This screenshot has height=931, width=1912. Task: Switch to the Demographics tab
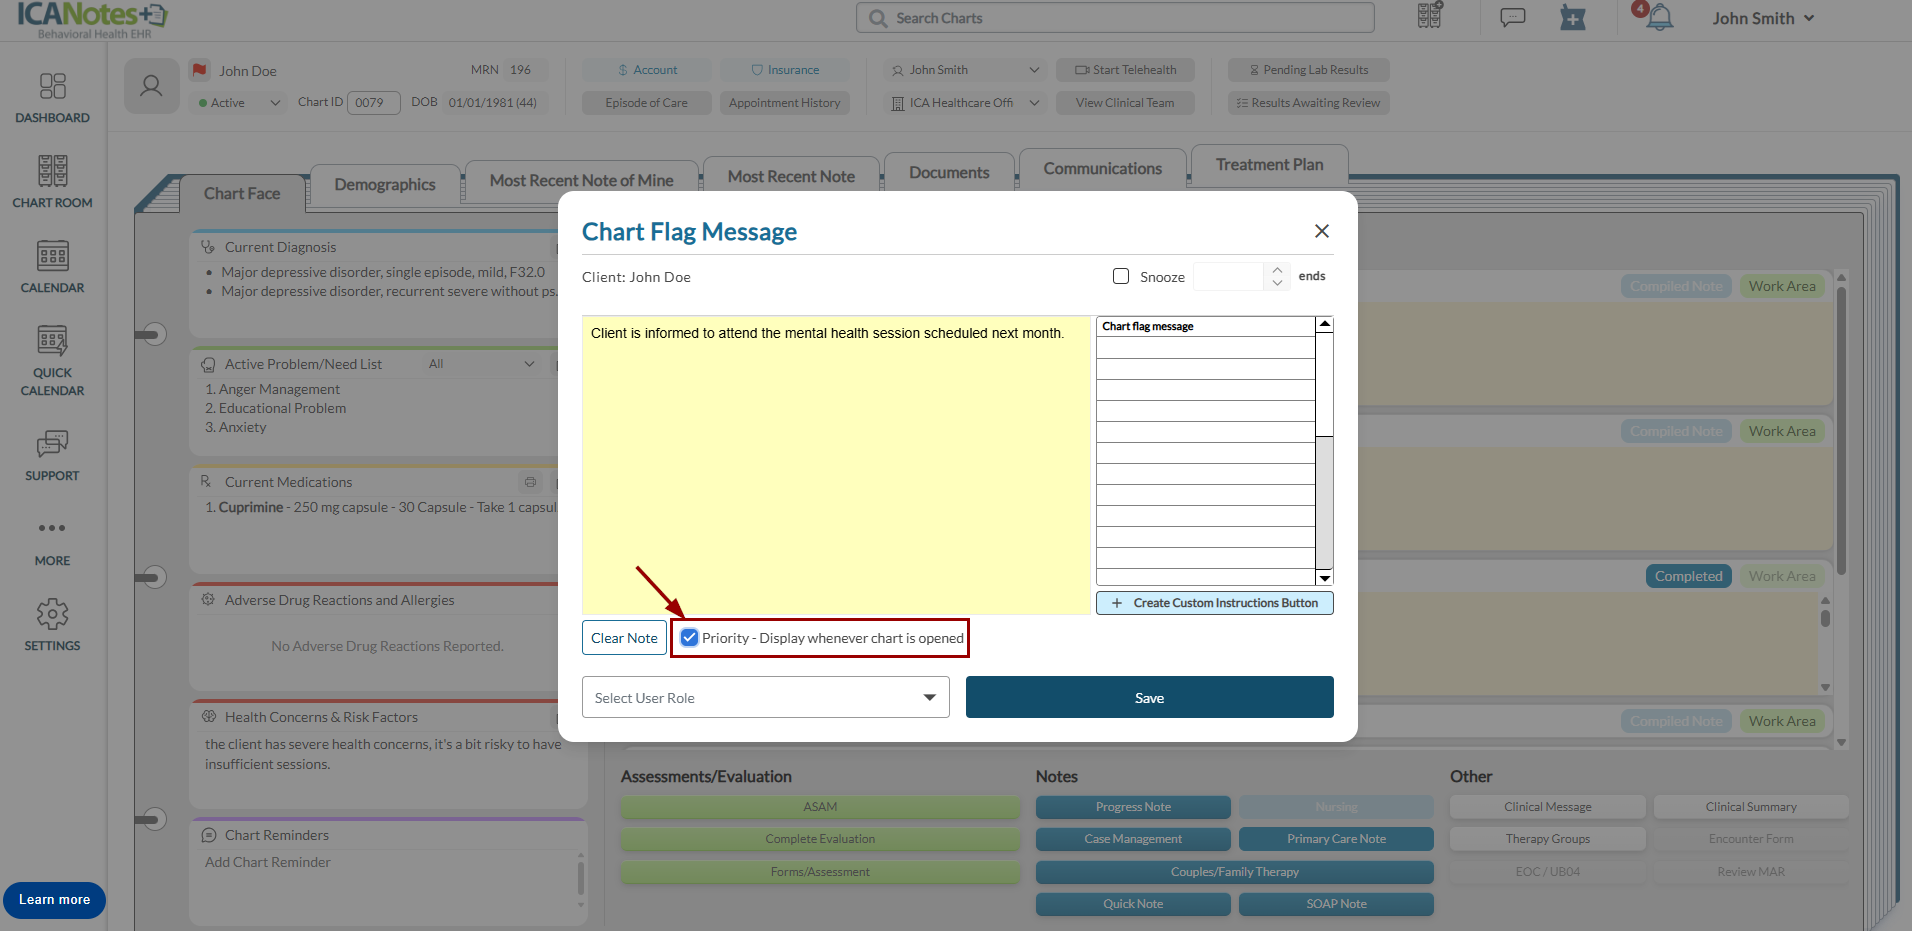[x=385, y=184]
